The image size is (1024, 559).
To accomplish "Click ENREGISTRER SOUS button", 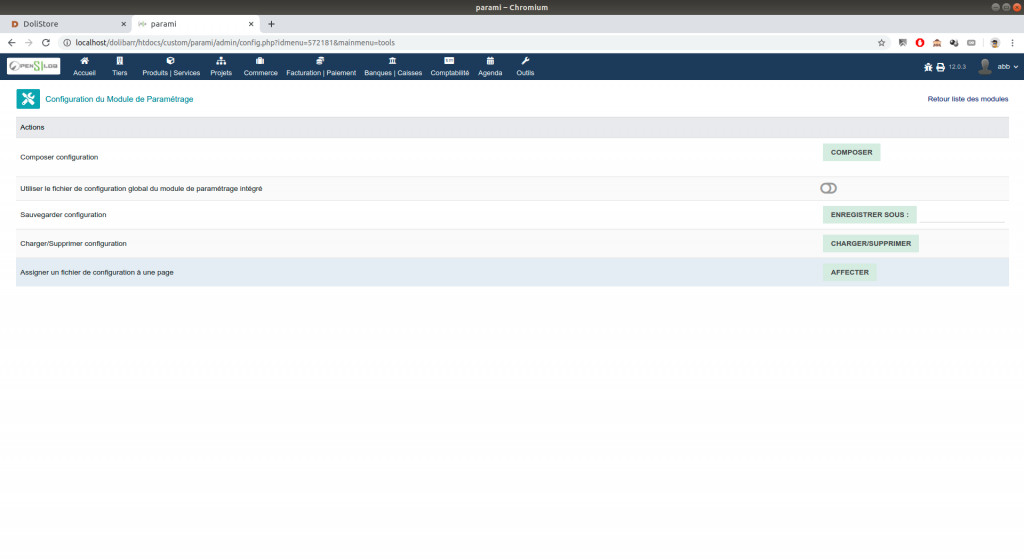I will [x=869, y=214].
